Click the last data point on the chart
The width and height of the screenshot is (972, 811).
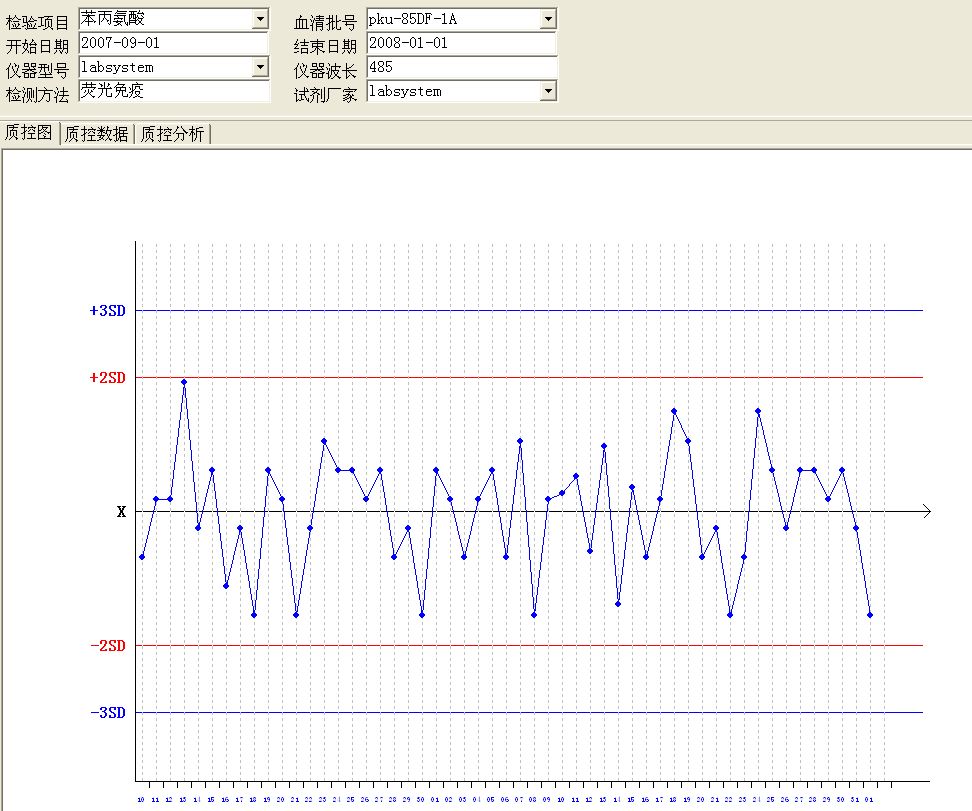pyautogui.click(x=870, y=615)
